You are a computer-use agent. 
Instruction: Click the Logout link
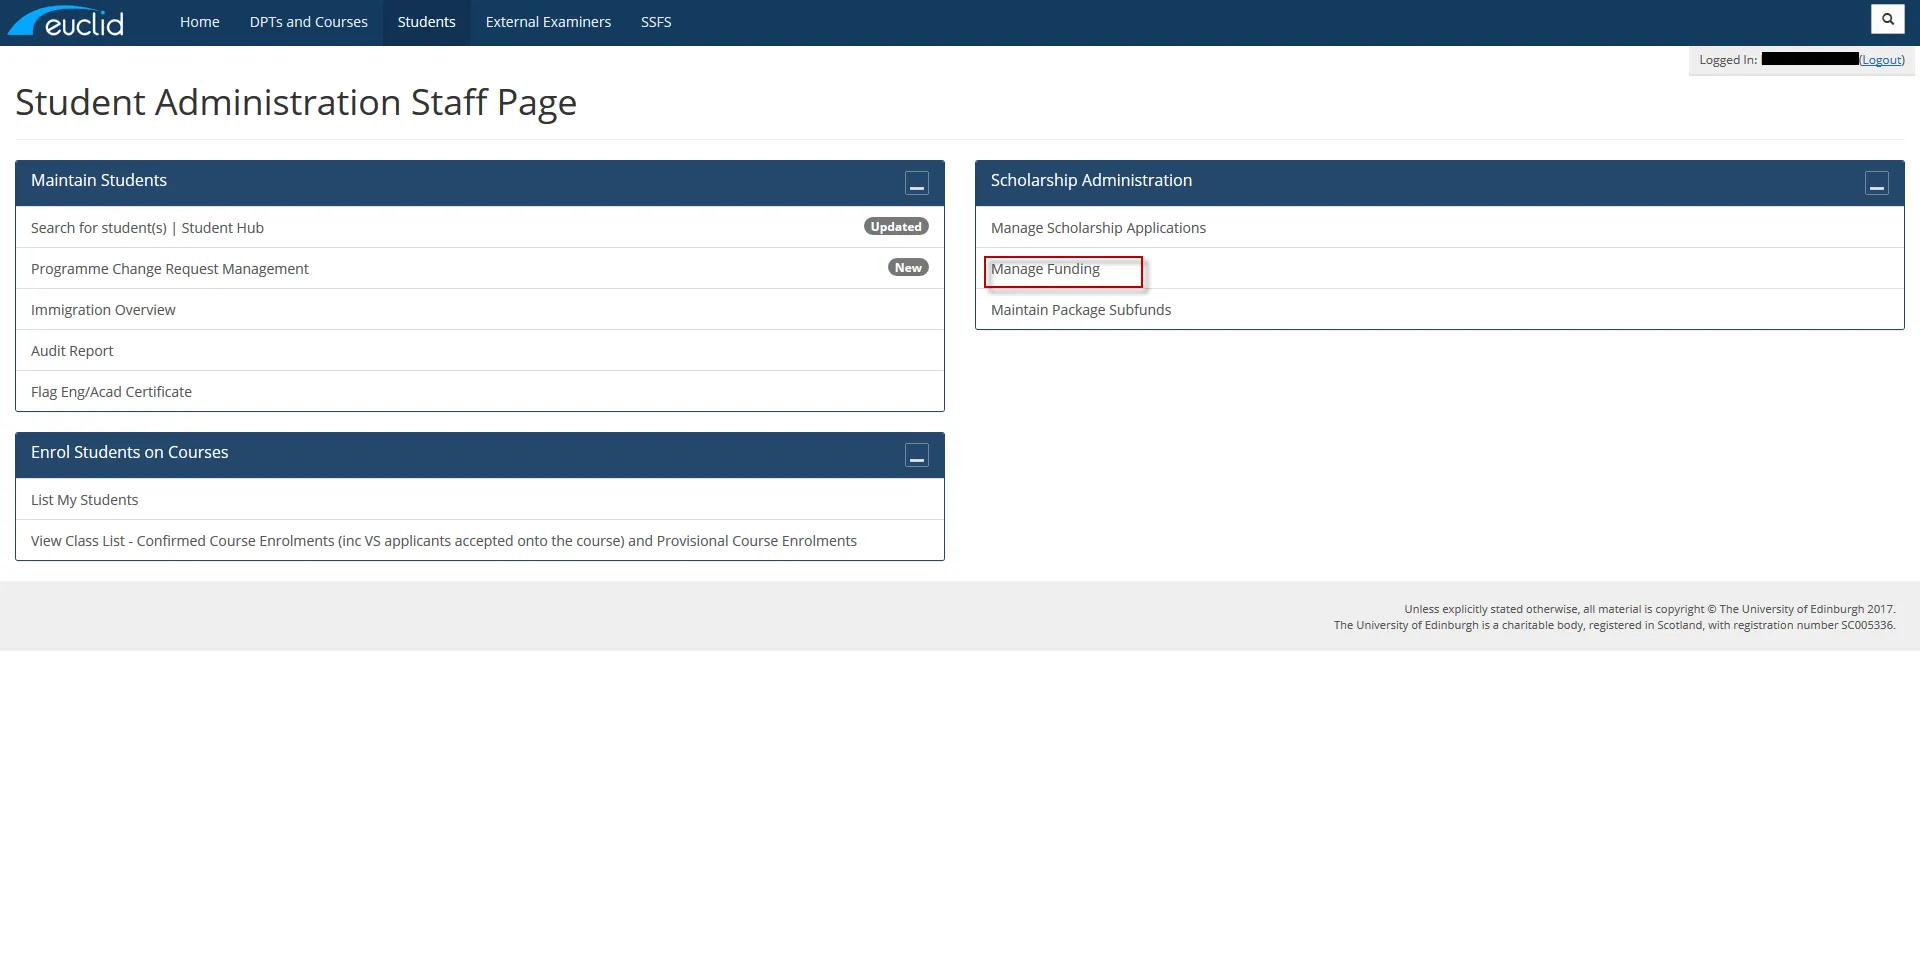[1882, 59]
